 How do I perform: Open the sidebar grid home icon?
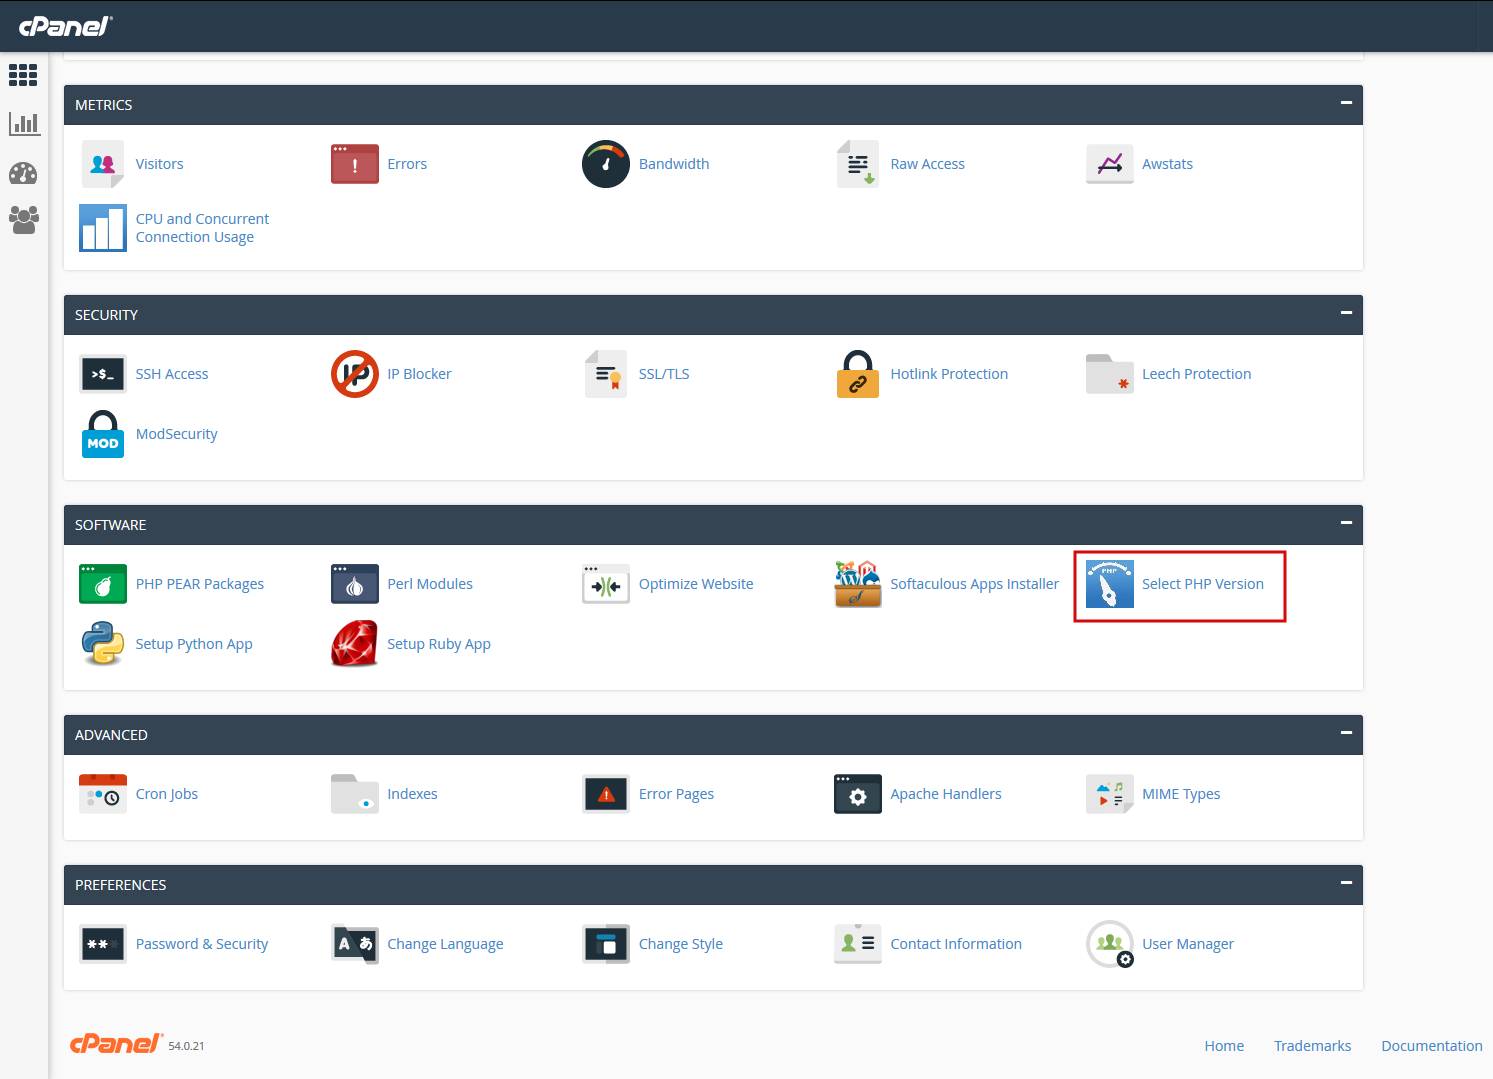tap(23, 75)
